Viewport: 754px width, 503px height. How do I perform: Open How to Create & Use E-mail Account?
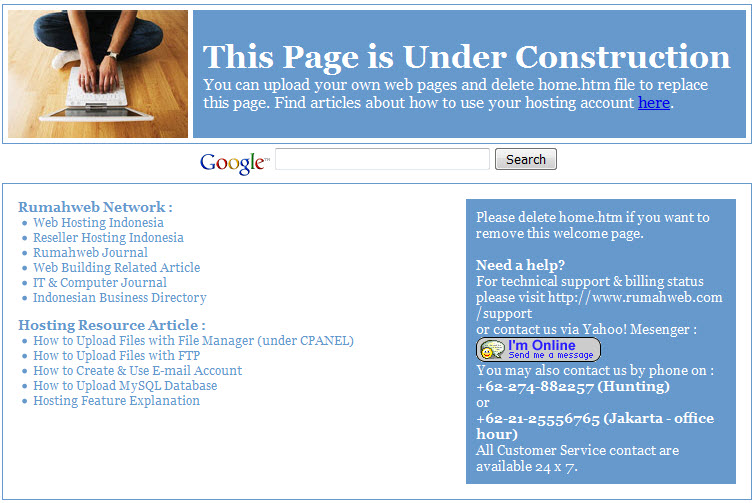point(138,370)
